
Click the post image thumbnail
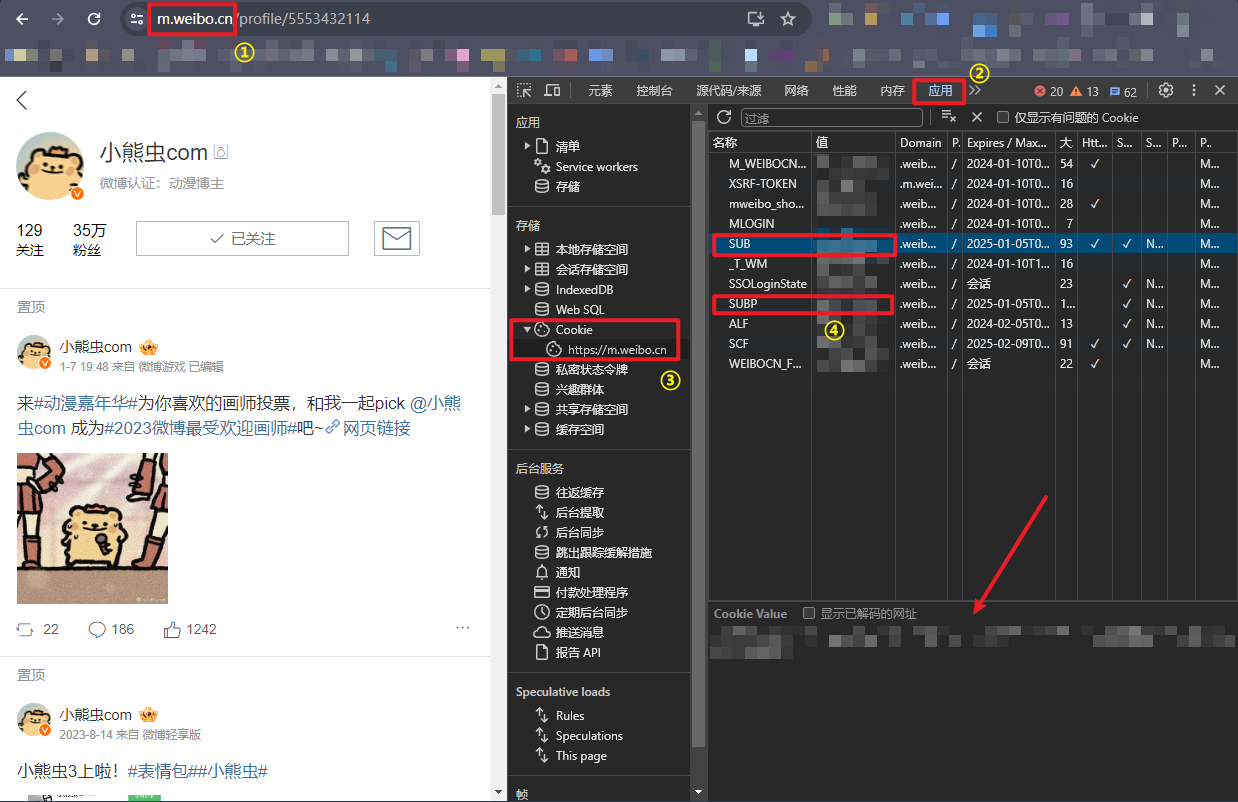(x=92, y=528)
